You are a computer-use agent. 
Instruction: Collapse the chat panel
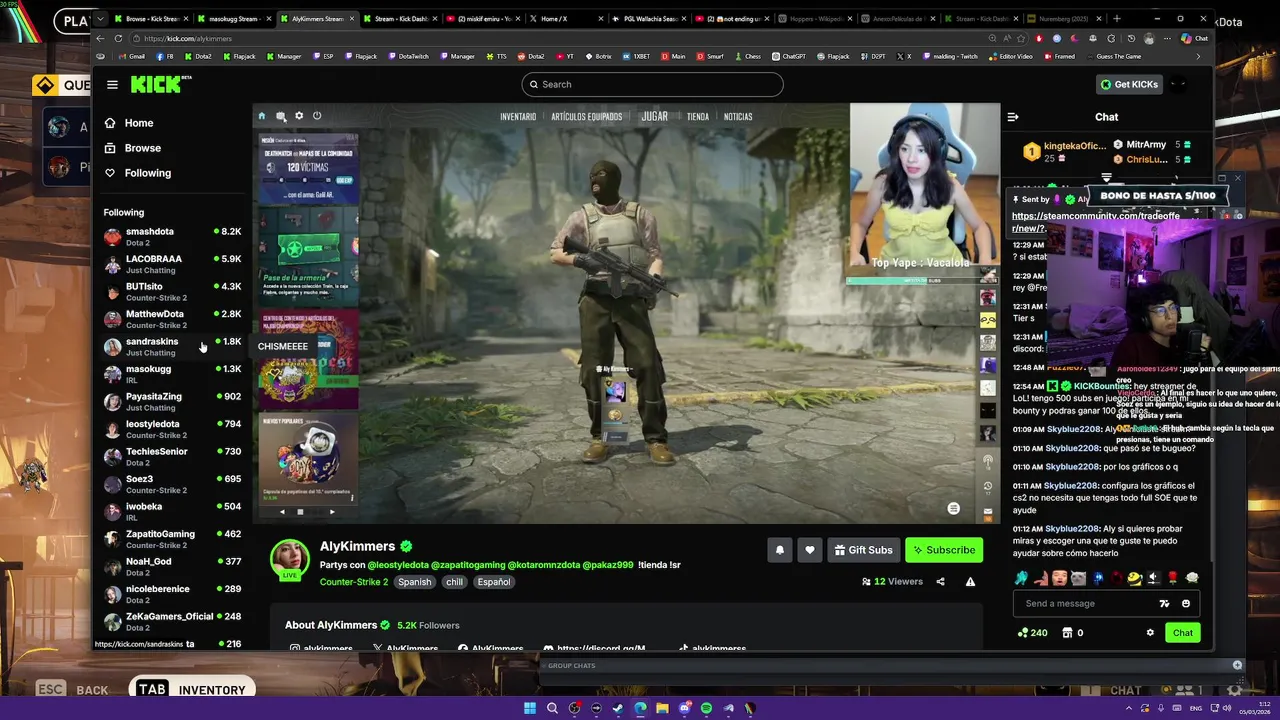1013,117
